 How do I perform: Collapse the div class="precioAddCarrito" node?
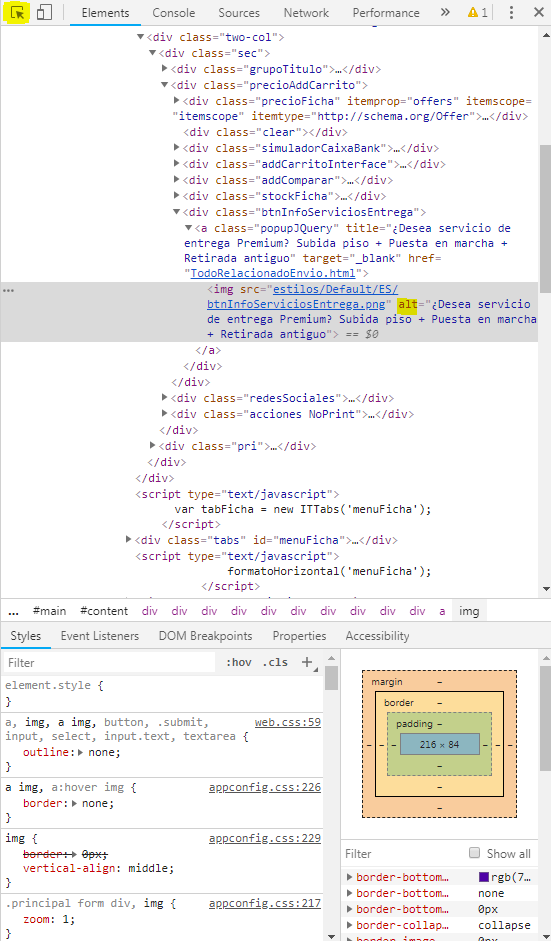point(165,85)
